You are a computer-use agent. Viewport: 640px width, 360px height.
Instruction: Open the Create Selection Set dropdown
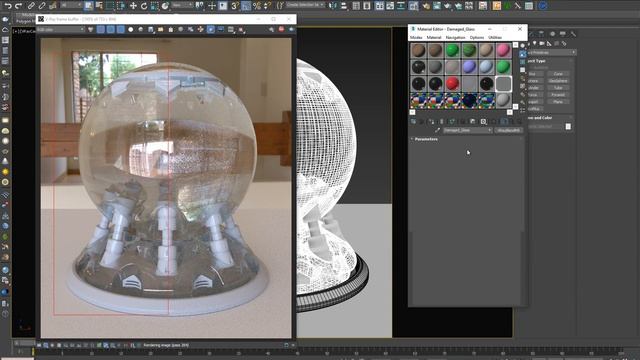tap(305, 5)
